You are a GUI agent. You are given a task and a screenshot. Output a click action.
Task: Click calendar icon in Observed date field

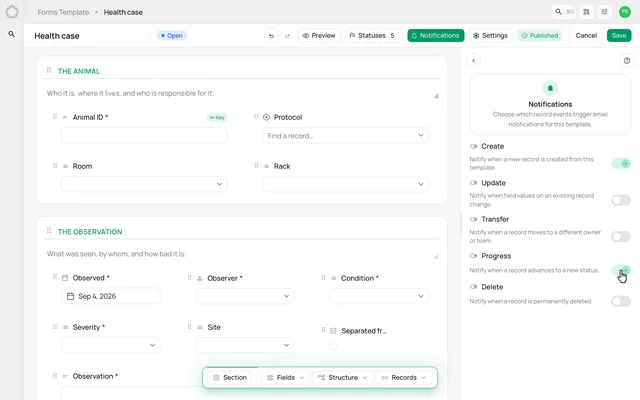(70, 296)
